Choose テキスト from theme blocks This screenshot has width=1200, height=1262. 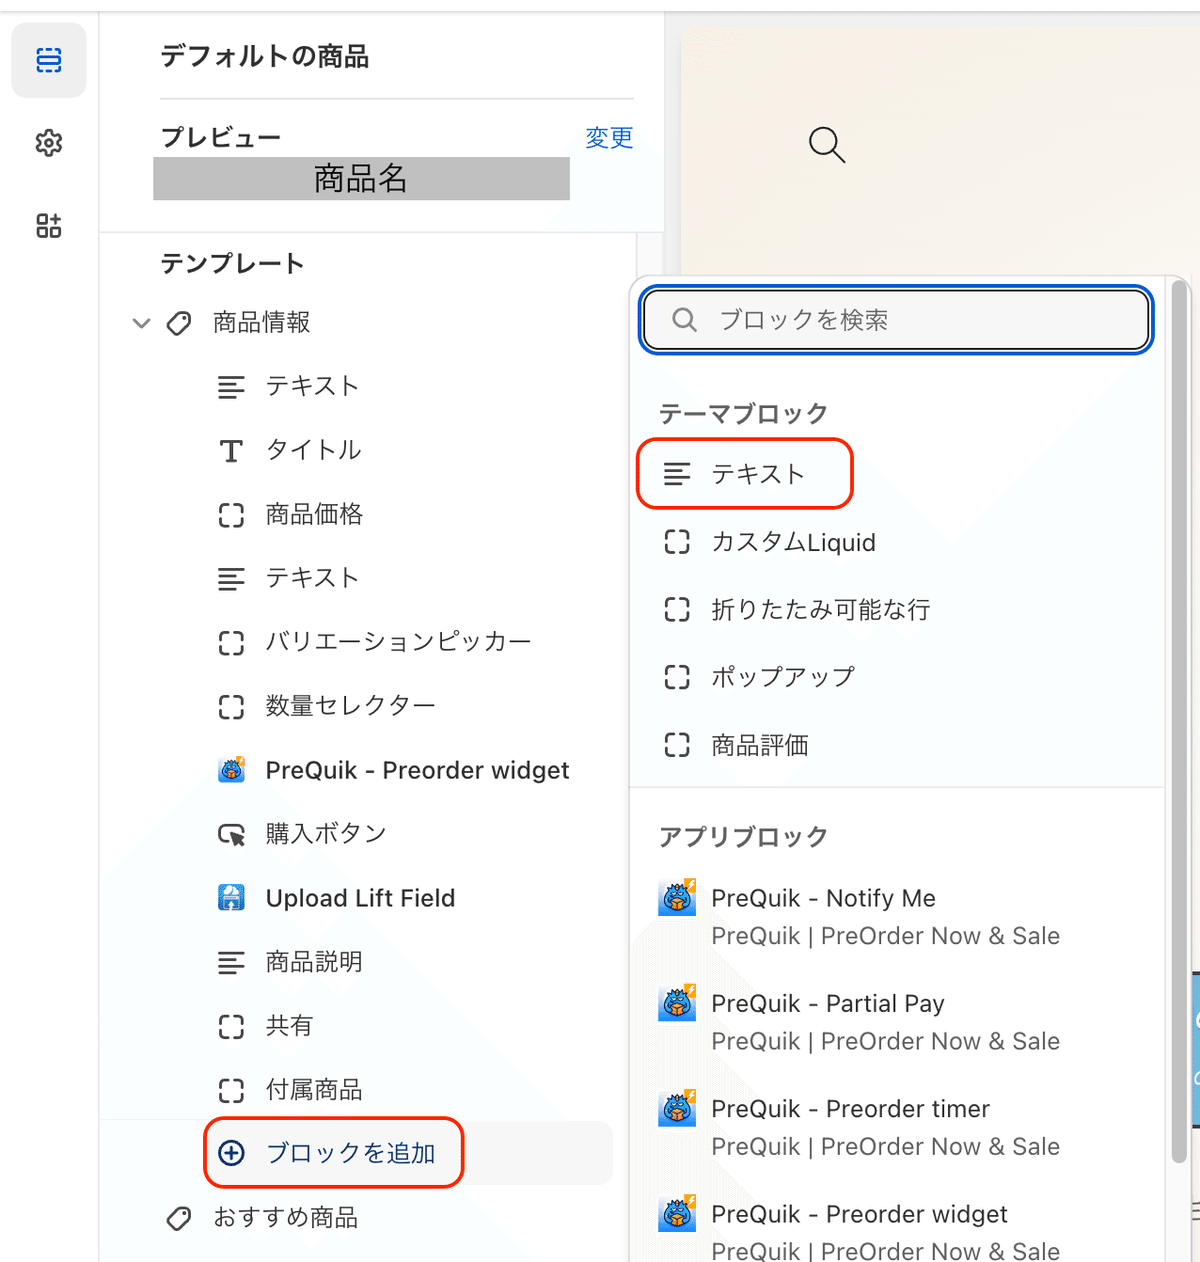pos(745,474)
